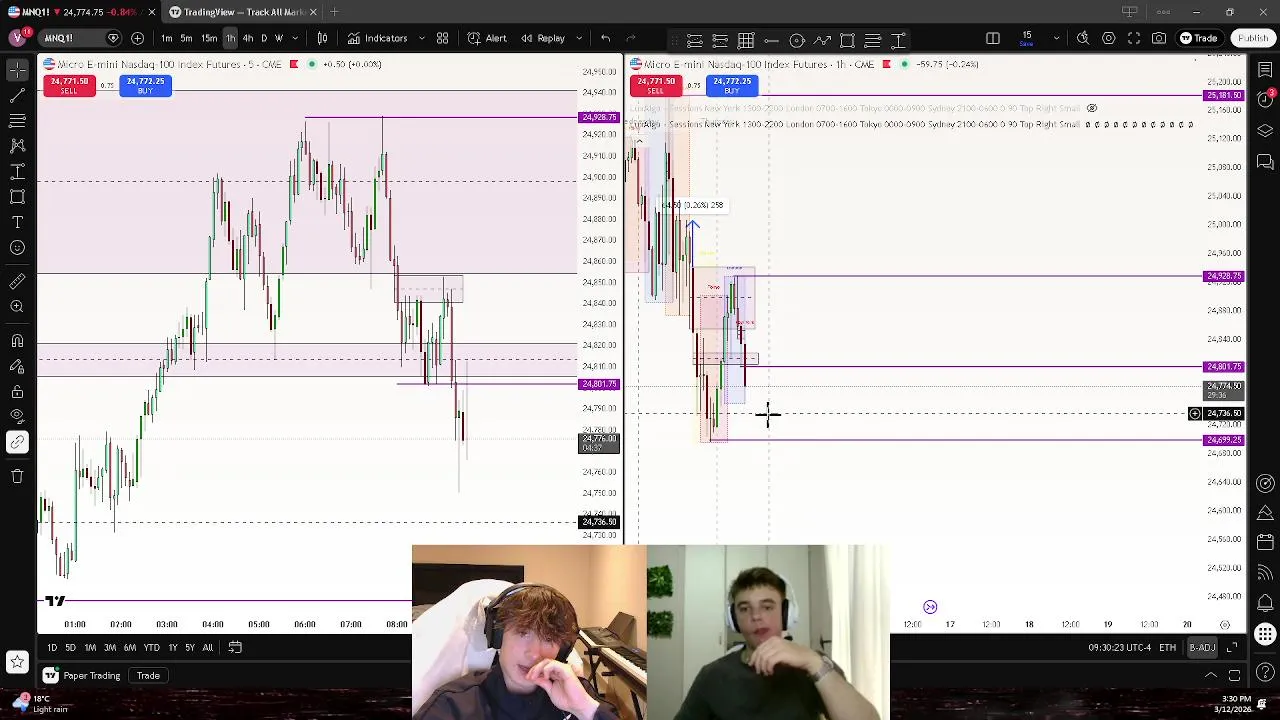Remove drawings with the trash icon

(17, 476)
